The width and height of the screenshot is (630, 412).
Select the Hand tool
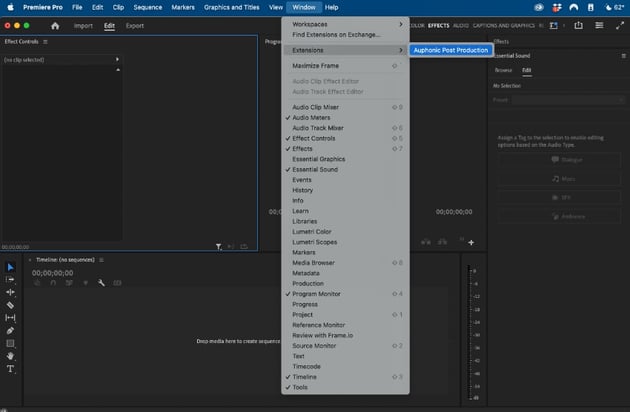point(10,356)
